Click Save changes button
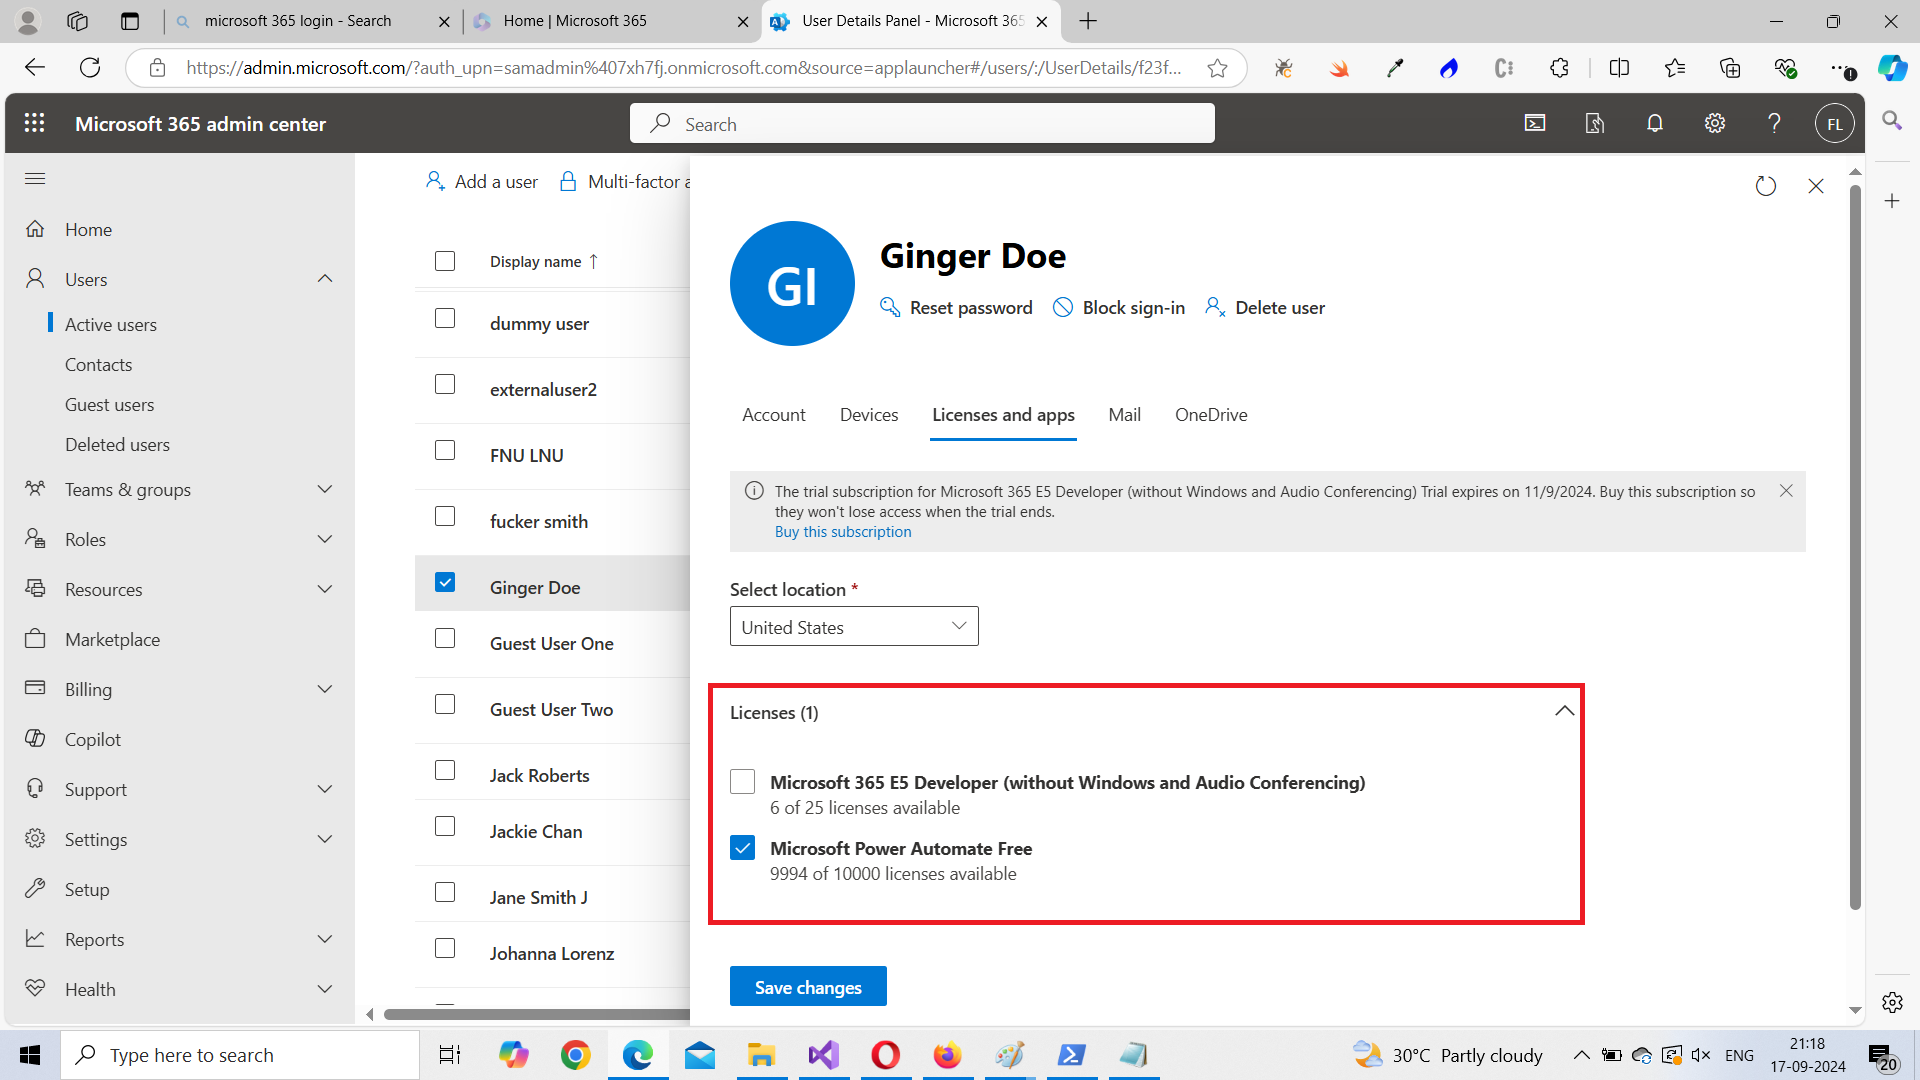1920x1080 pixels. tap(808, 986)
